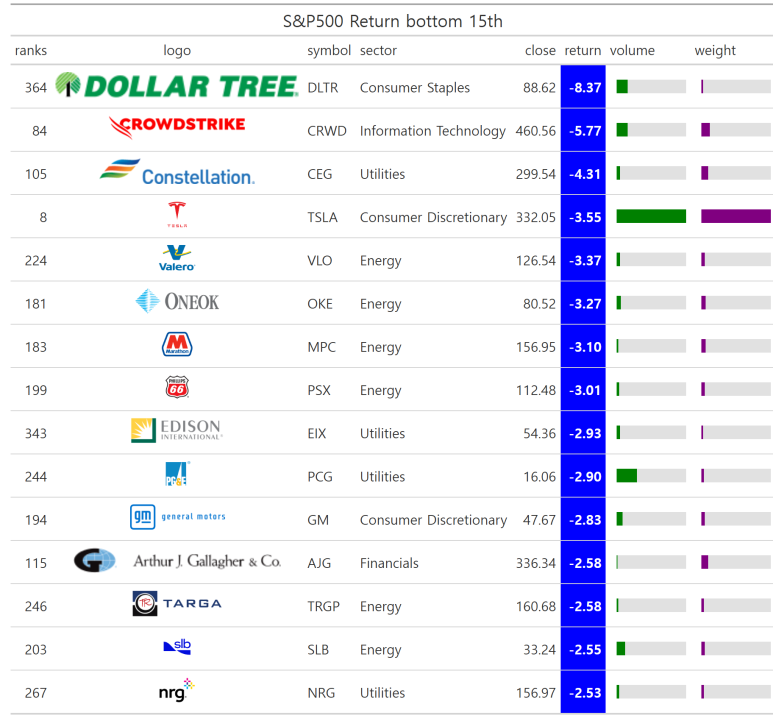This screenshot has height=718, width=773.
Task: Click the TSLA symbol cell
Action: (x=322, y=217)
